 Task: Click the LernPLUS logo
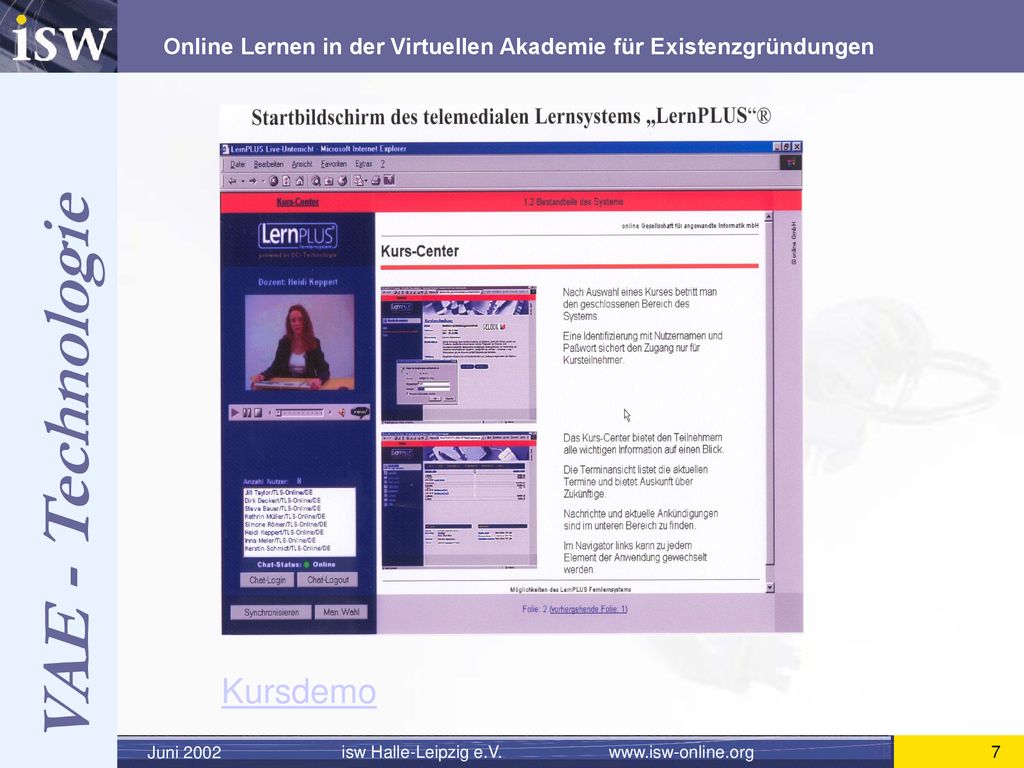click(298, 236)
